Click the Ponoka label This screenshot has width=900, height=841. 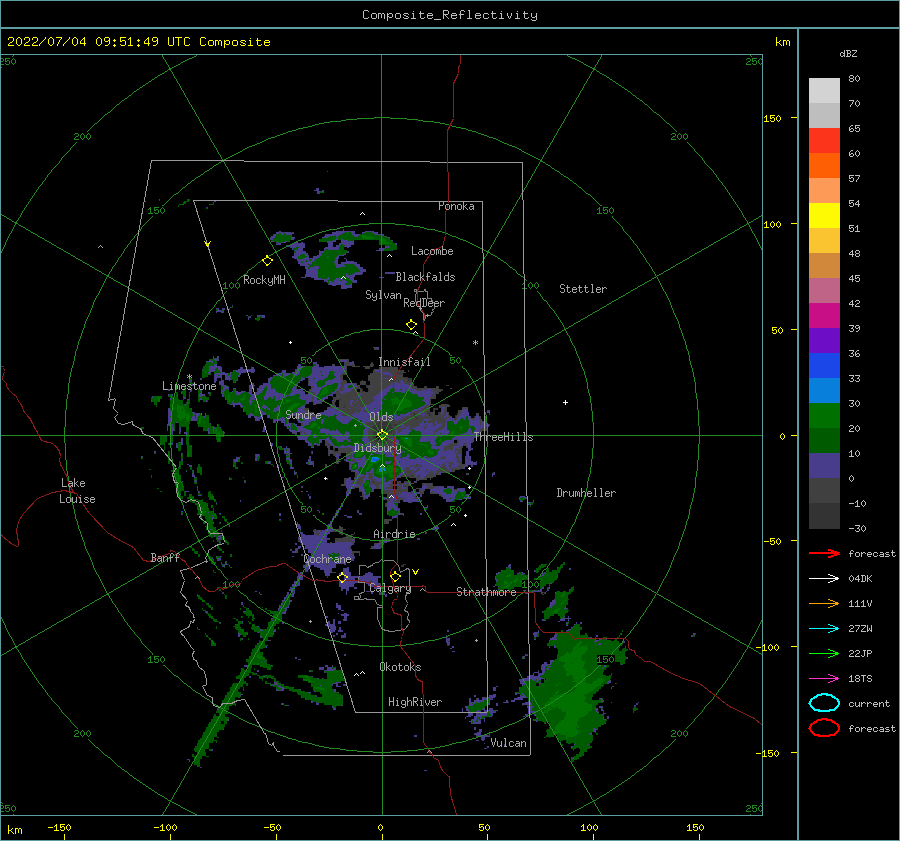click(456, 206)
